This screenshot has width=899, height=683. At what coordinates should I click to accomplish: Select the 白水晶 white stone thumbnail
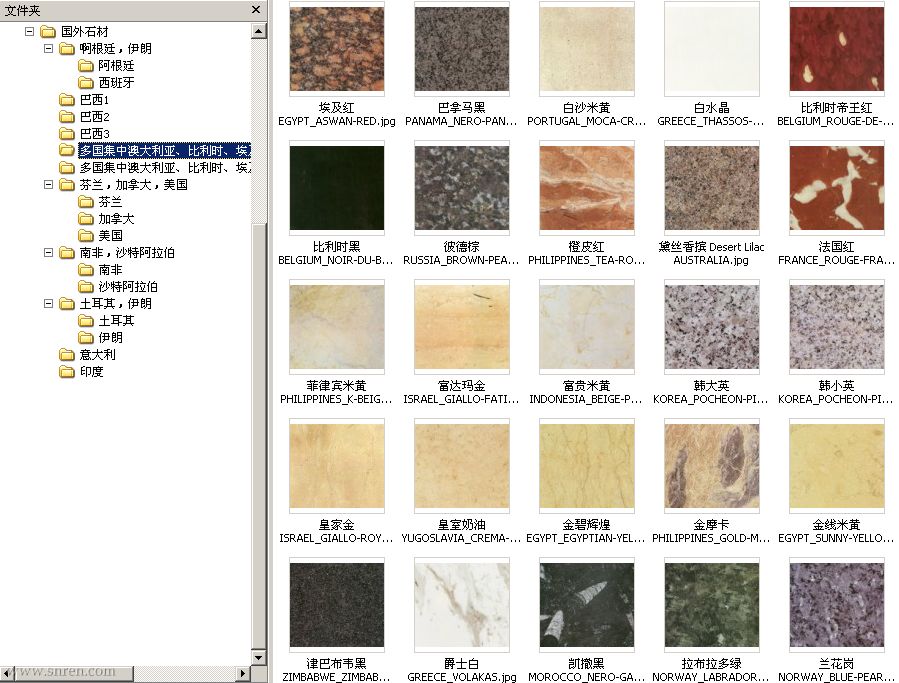712,49
